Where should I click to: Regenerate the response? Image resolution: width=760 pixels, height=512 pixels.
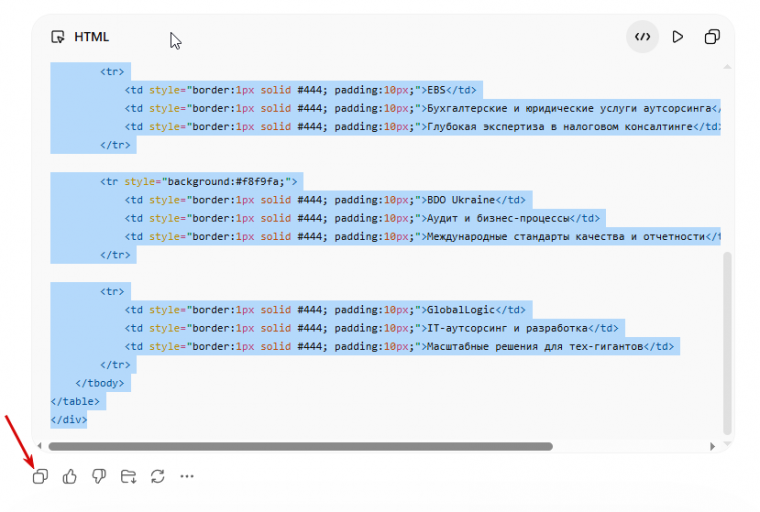[x=158, y=476]
